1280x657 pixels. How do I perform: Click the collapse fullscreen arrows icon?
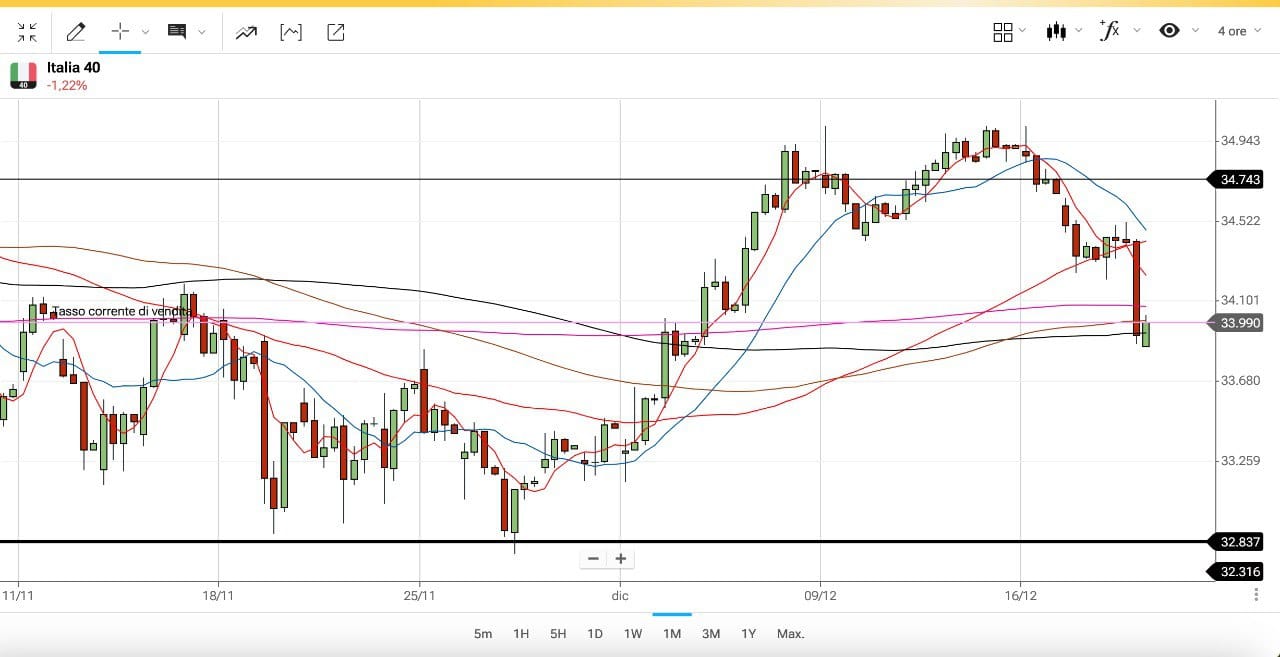[x=27, y=32]
